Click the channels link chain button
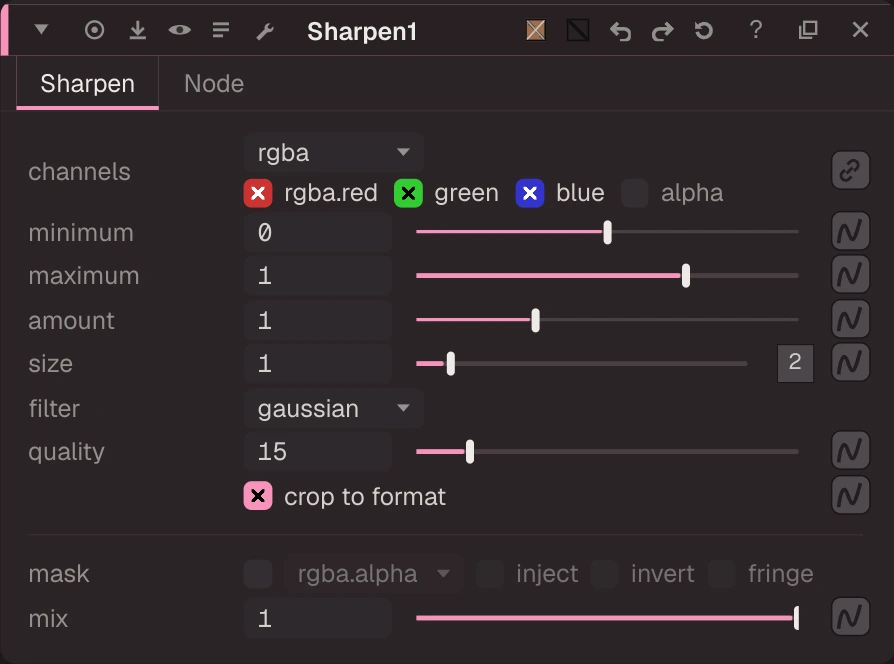Image resolution: width=894 pixels, height=664 pixels. [x=850, y=170]
